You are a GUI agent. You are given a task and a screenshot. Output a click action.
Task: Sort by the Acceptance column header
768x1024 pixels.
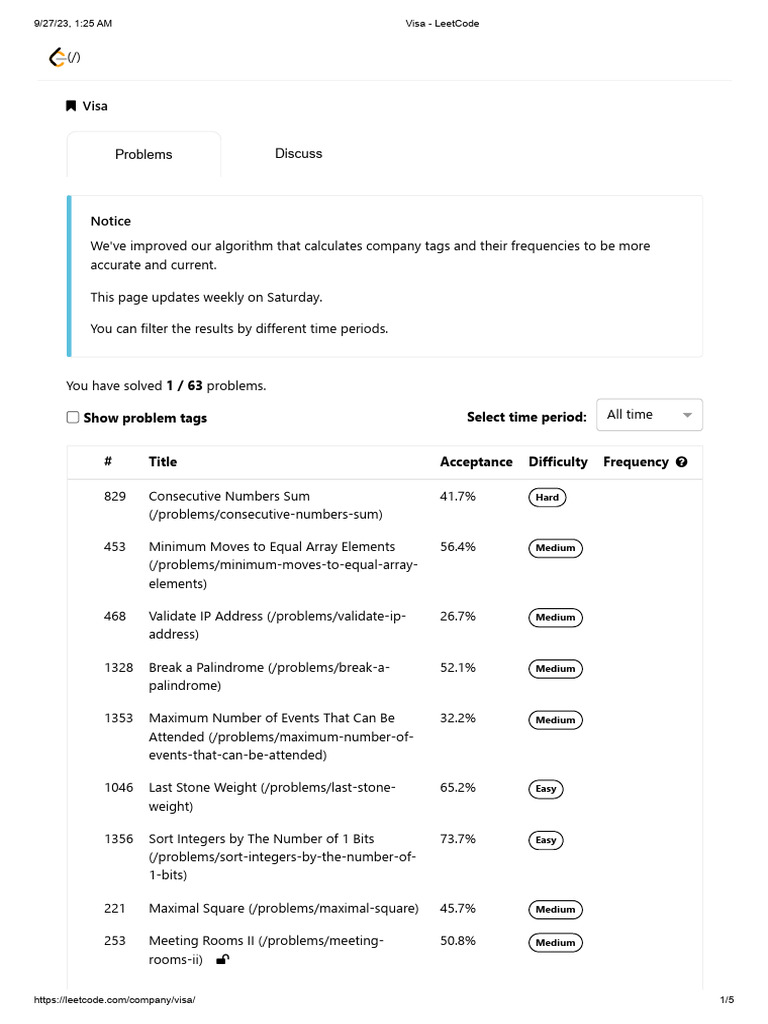(x=476, y=462)
